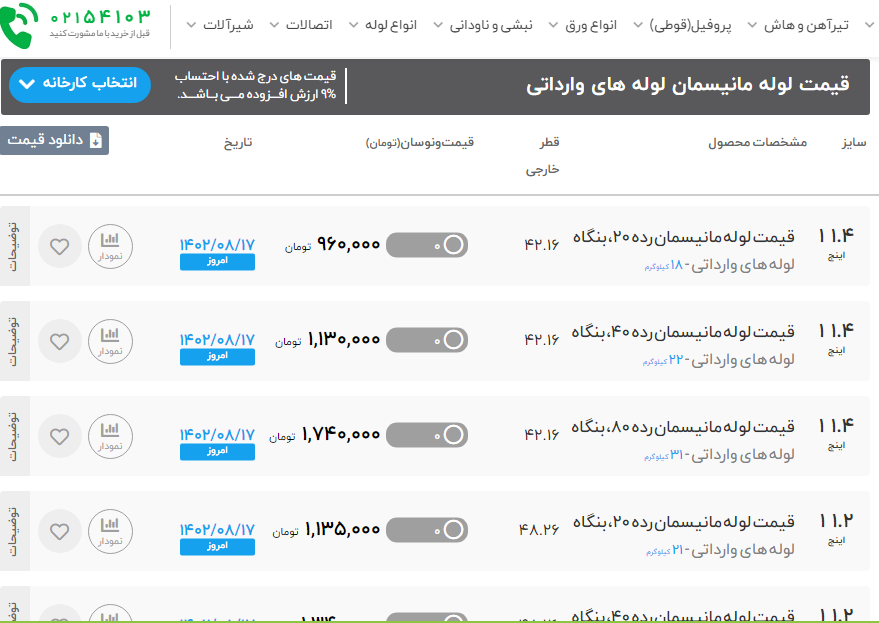Toggle price switch on 1,130,000 toman row
Image resolution: width=879 pixels, height=623 pixels.
427,340
